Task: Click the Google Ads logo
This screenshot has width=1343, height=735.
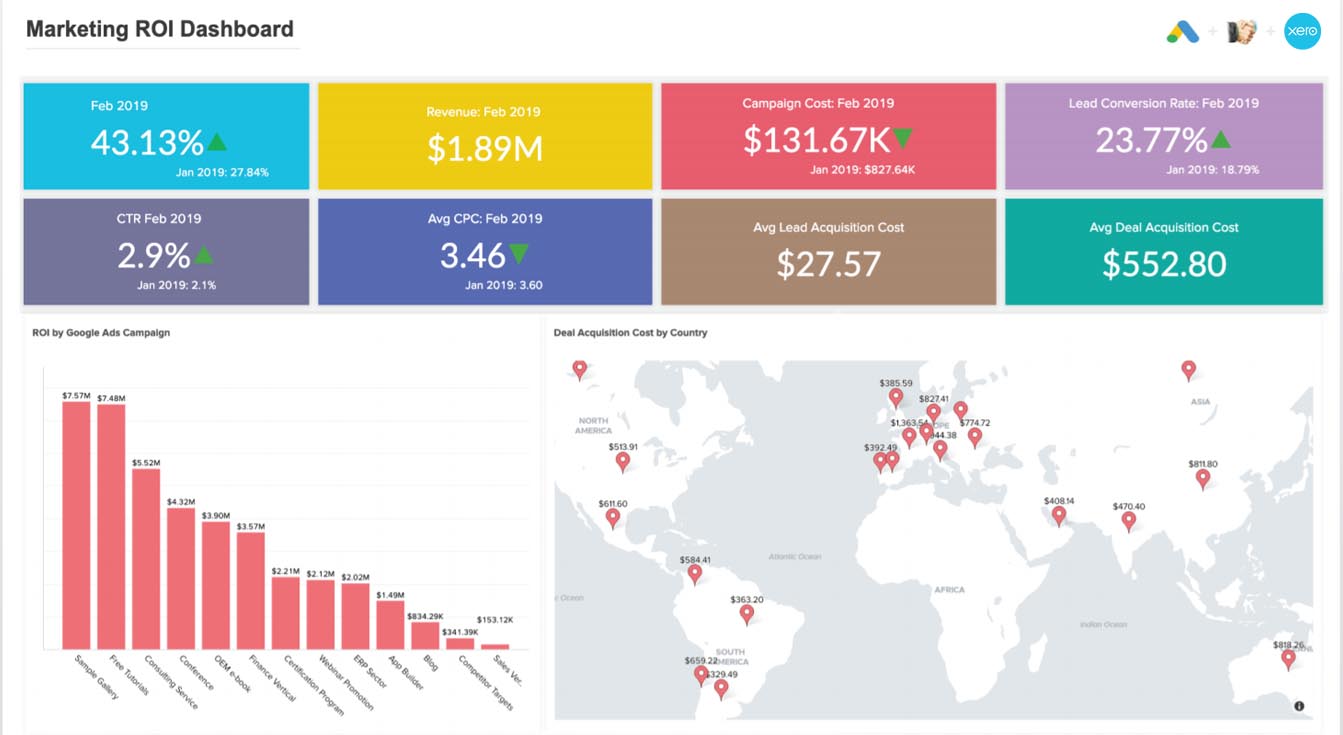Action: [1183, 32]
